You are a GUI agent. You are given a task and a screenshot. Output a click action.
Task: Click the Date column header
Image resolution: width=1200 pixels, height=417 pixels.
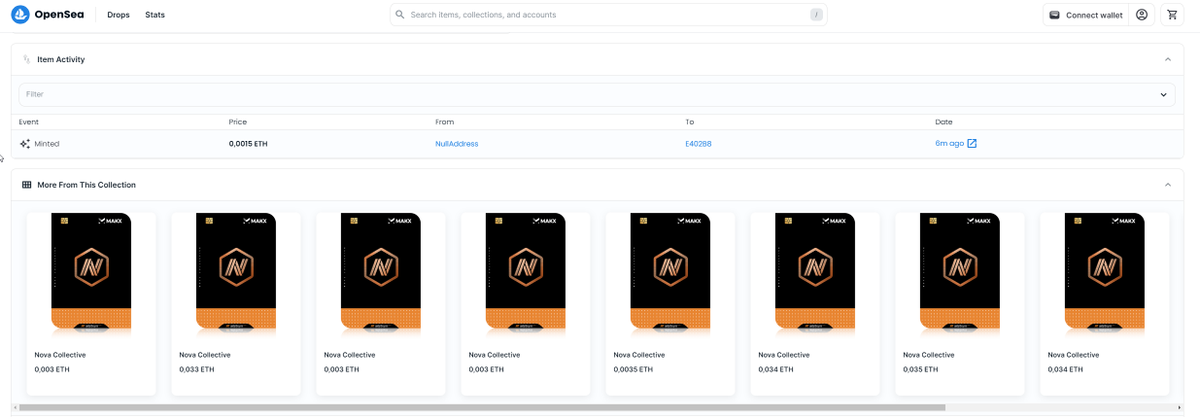944,122
